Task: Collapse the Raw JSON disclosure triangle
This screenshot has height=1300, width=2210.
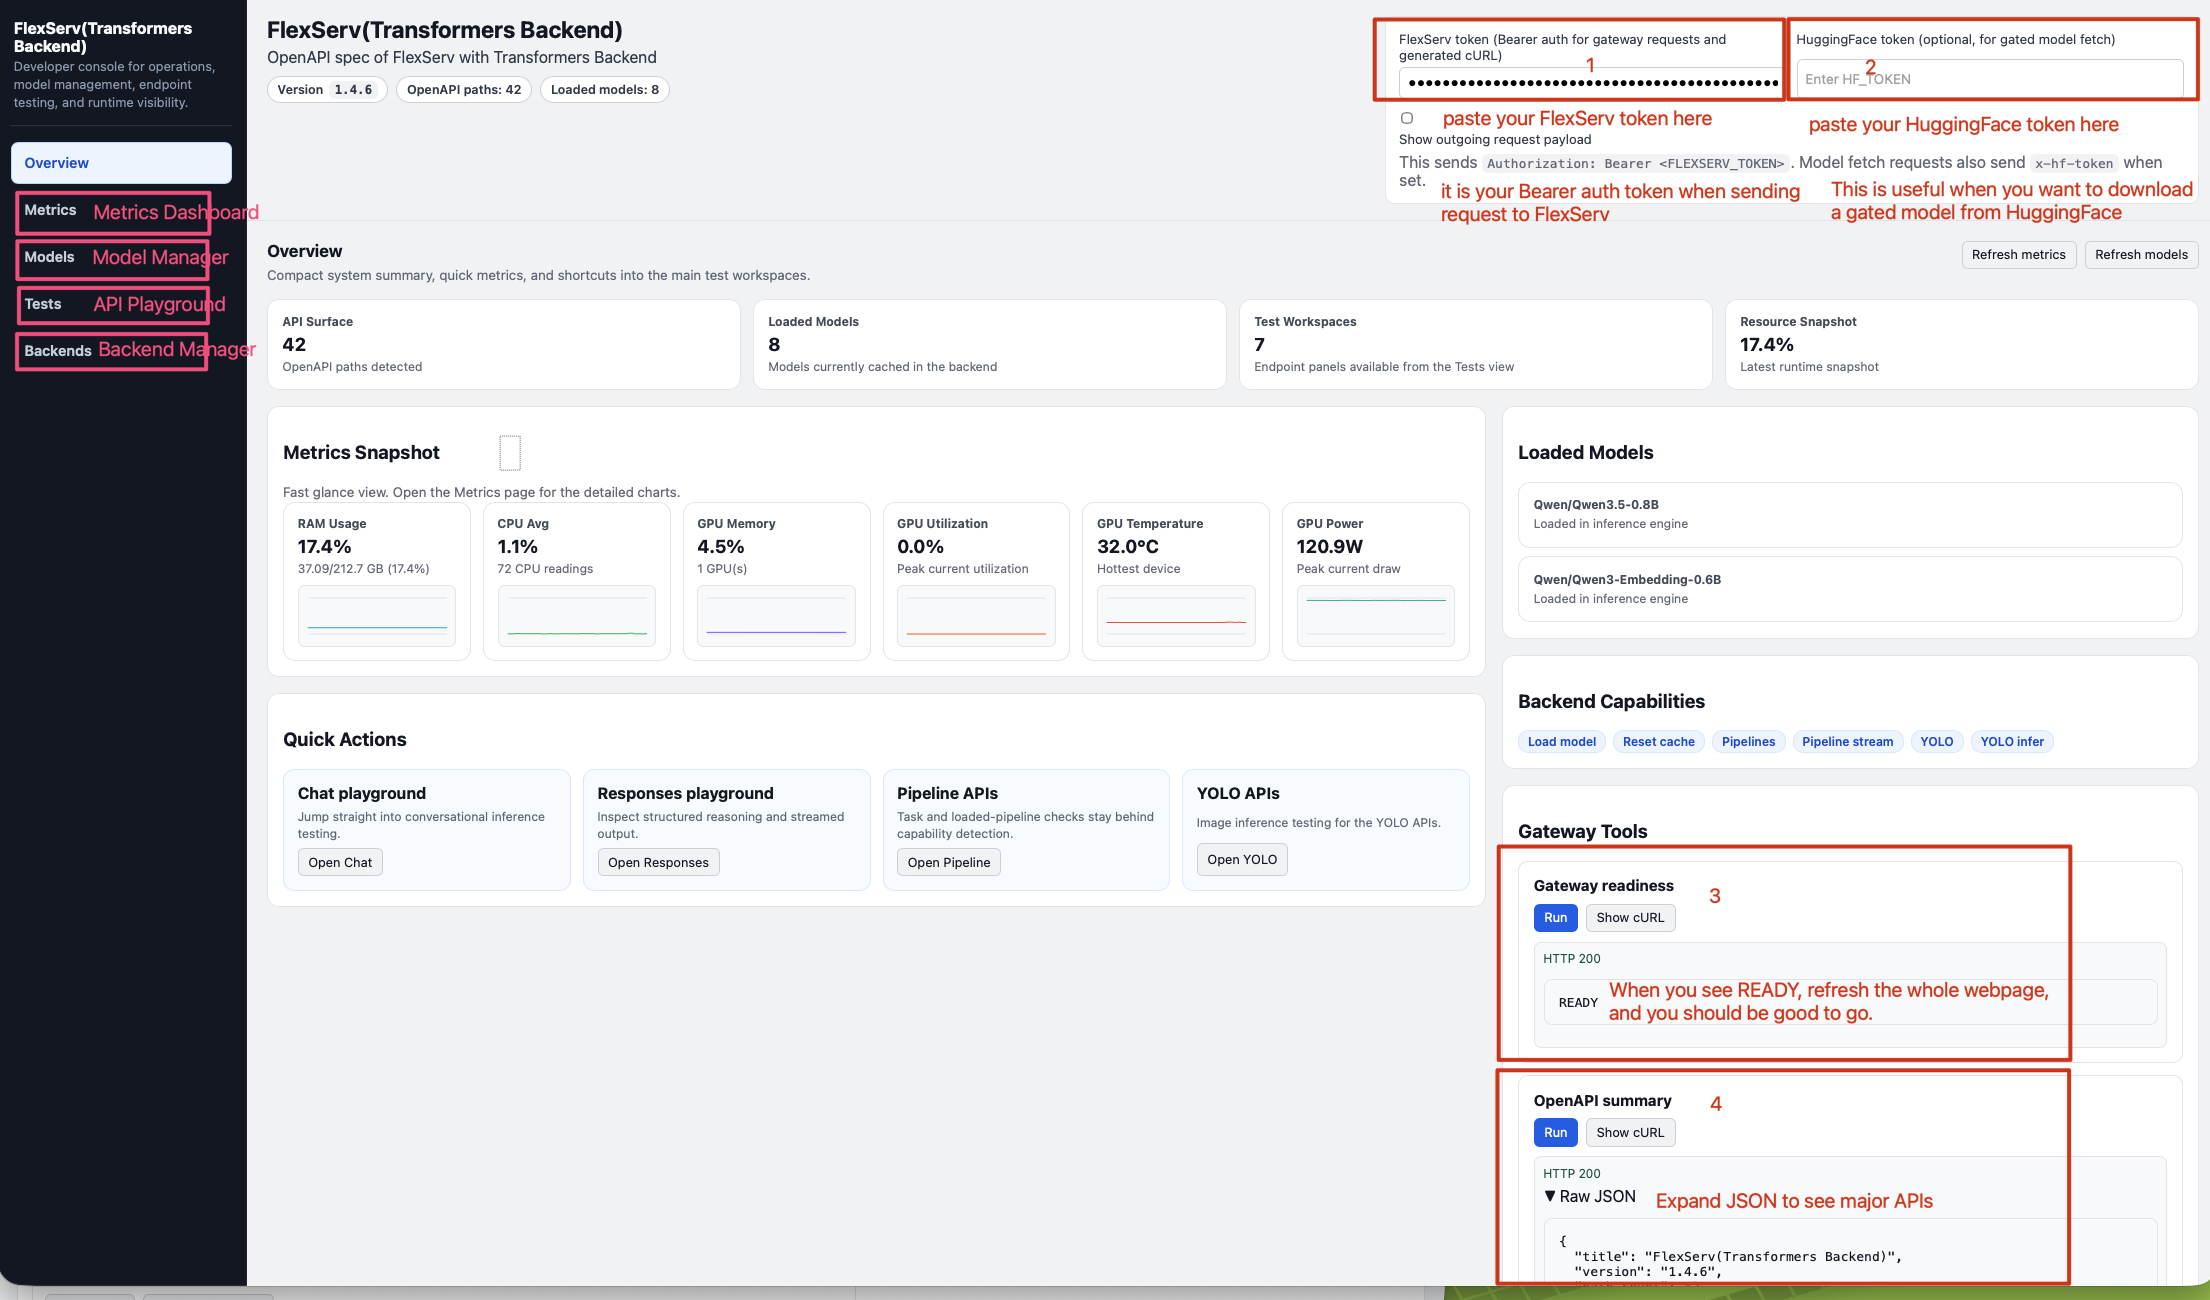Action: [1550, 1196]
